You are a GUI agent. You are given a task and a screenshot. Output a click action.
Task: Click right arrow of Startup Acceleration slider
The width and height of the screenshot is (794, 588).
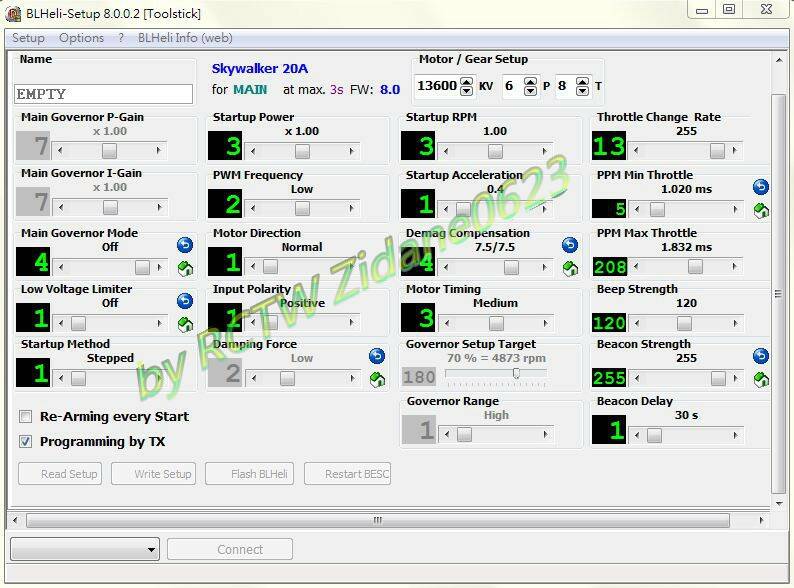coord(545,208)
